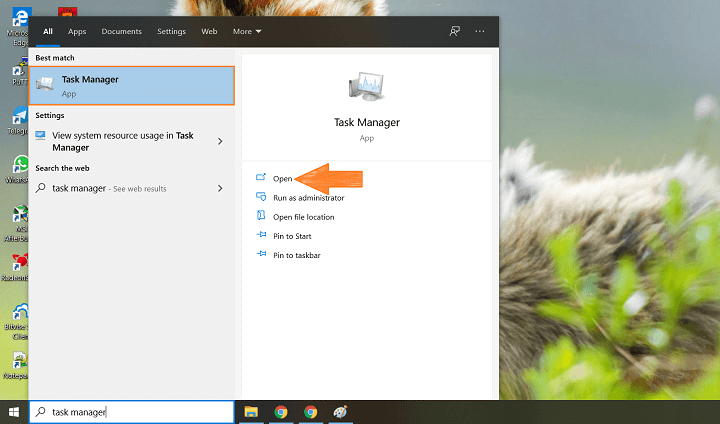The height and width of the screenshot is (424, 720).
Task: Select the All search tab
Action: click(x=48, y=31)
